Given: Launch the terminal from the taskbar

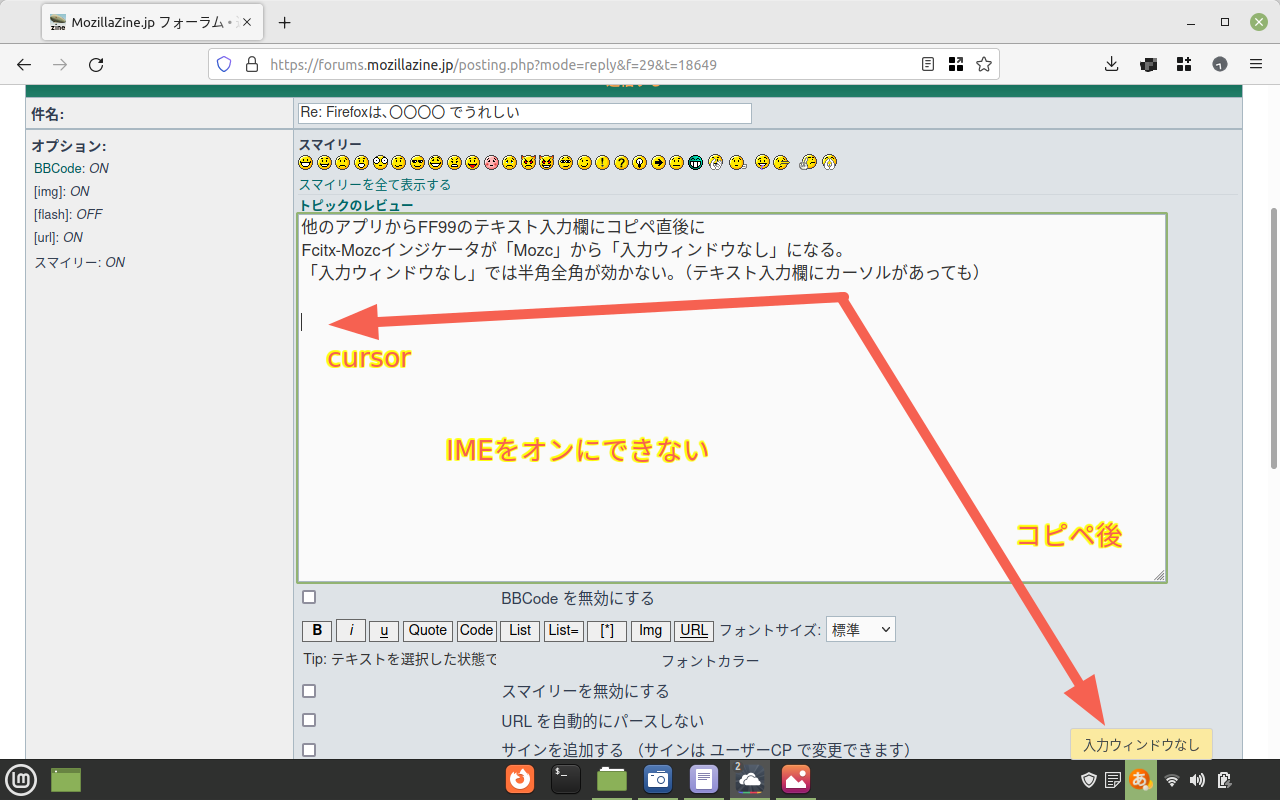Looking at the screenshot, I should (x=566, y=779).
